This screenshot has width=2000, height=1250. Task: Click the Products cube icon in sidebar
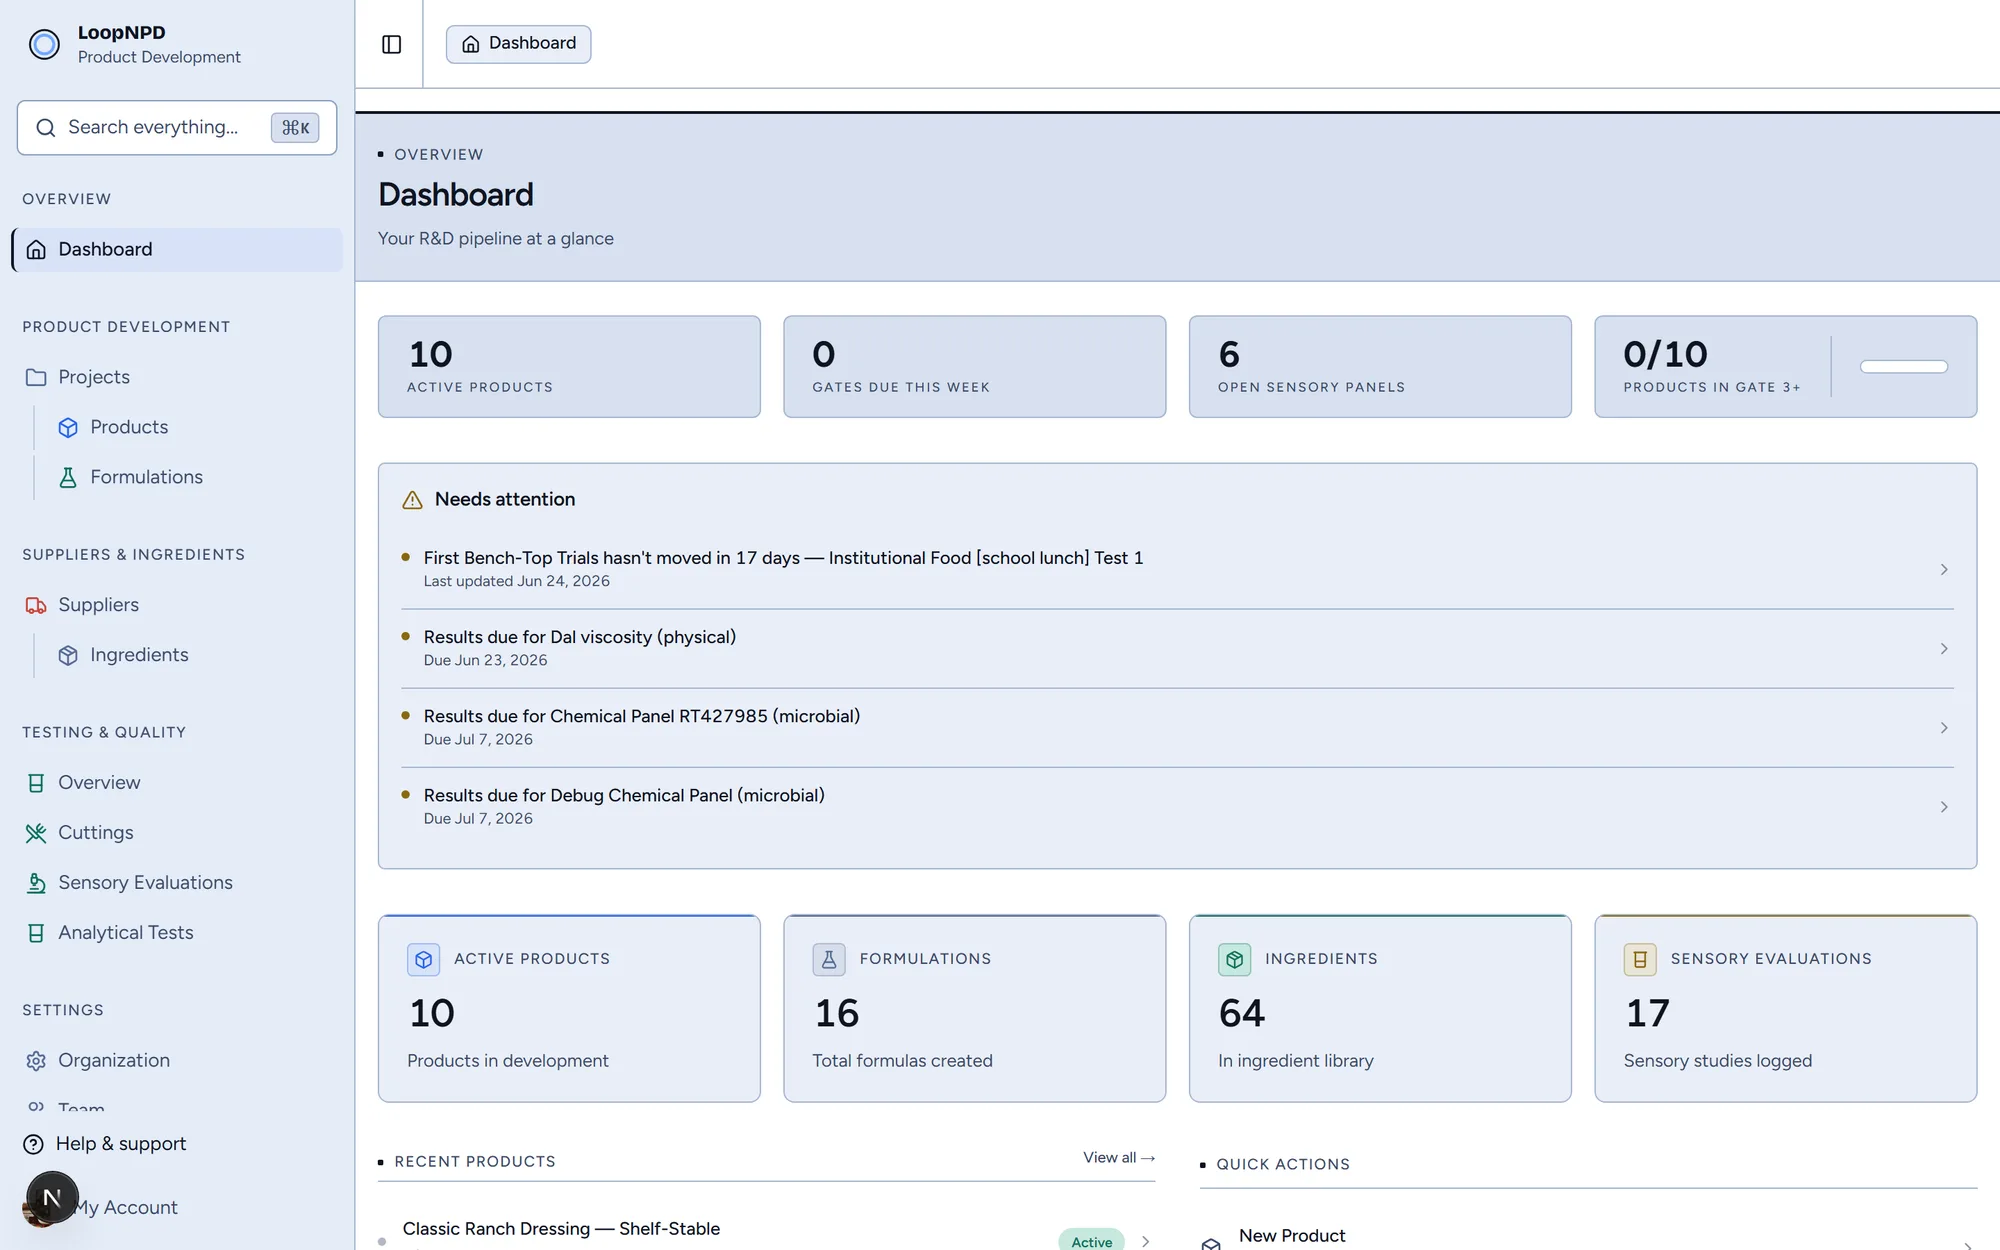pyautogui.click(x=68, y=428)
